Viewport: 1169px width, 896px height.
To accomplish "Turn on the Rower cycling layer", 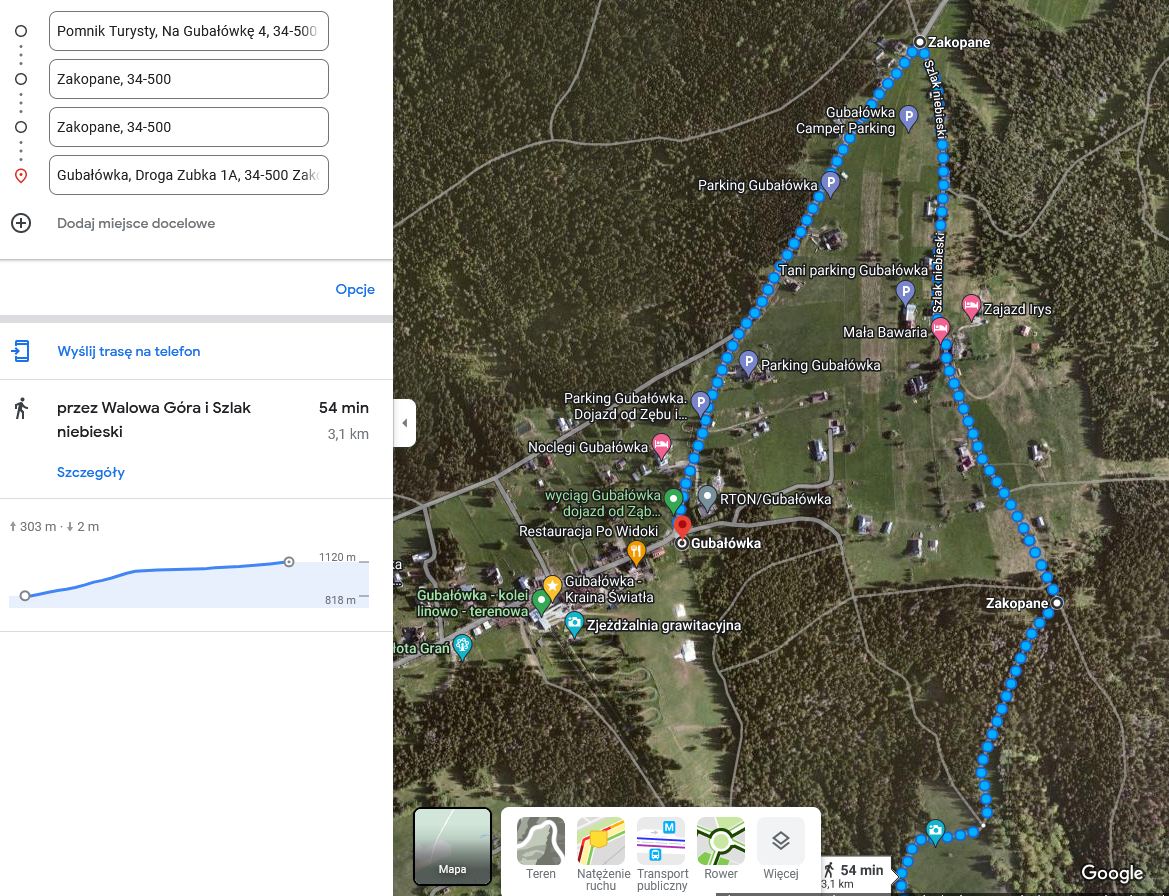I will click(x=721, y=849).
